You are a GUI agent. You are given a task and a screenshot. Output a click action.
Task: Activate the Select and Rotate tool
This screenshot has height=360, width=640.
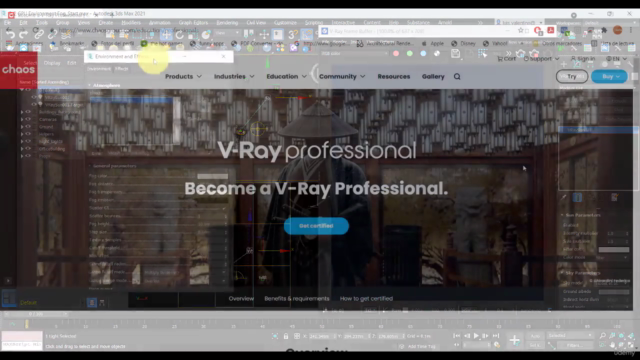(180, 35)
